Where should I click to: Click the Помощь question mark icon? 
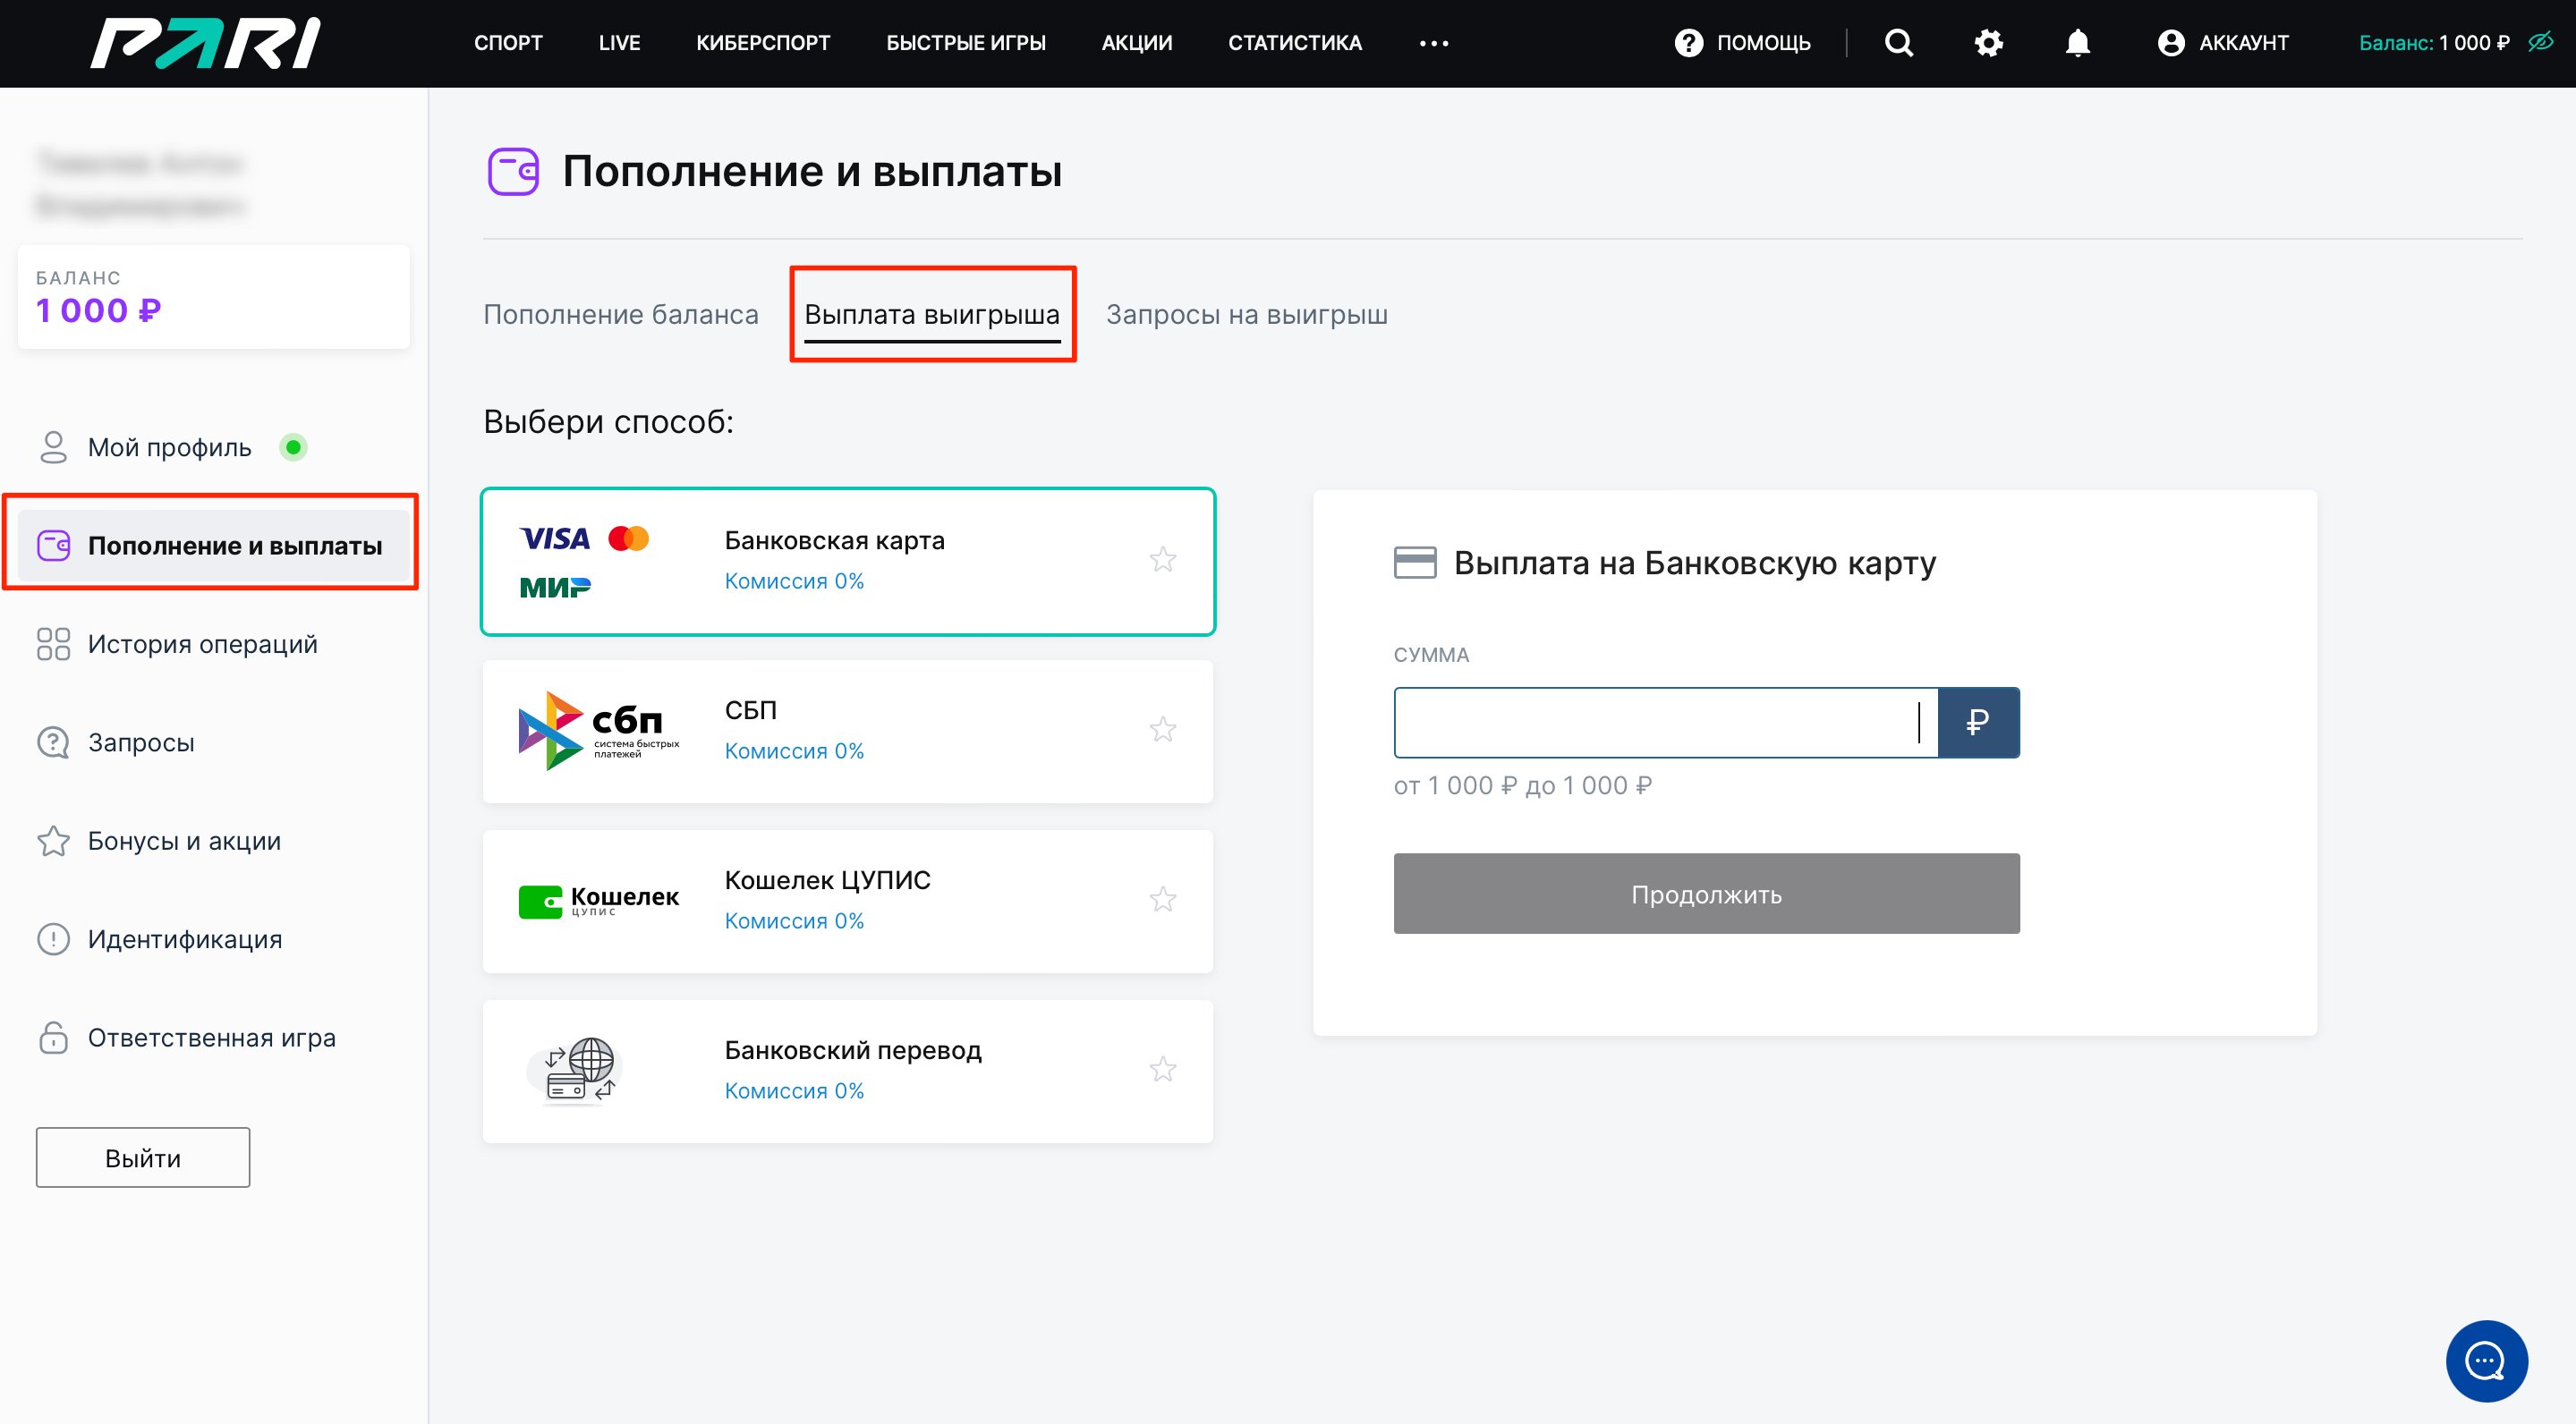1688,43
